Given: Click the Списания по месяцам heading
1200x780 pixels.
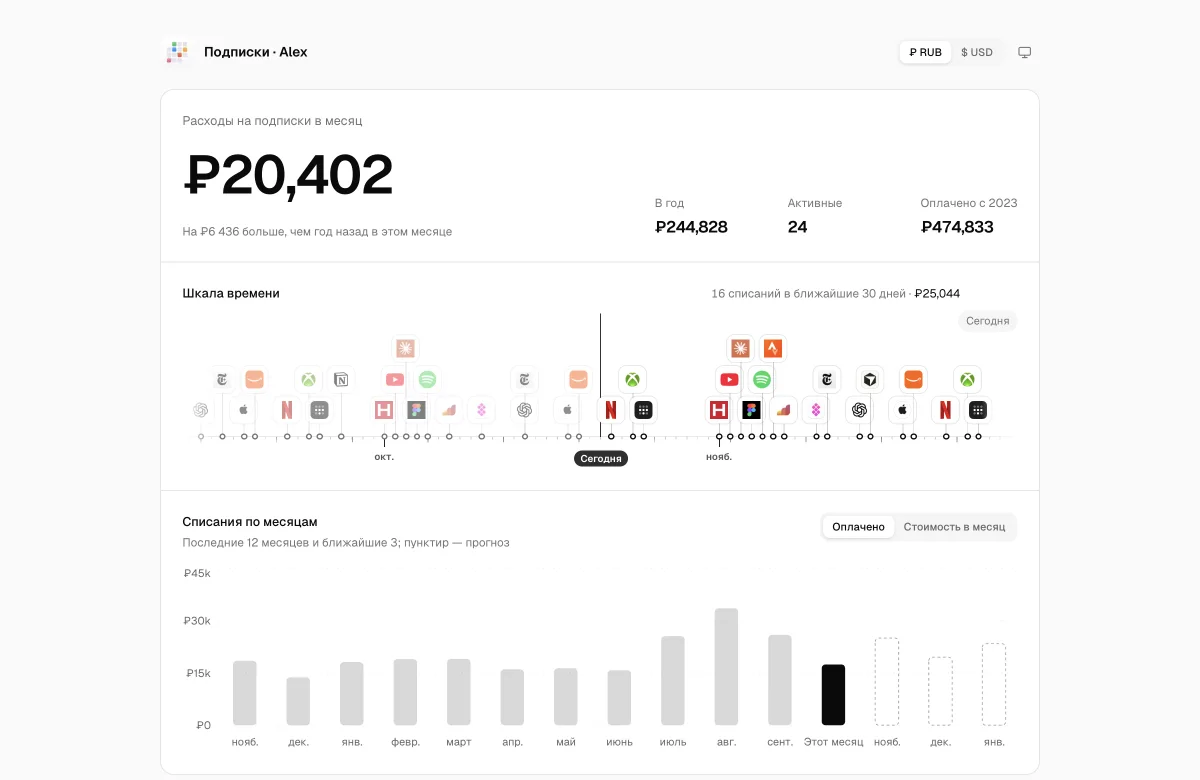Looking at the screenshot, I should coord(250,522).
